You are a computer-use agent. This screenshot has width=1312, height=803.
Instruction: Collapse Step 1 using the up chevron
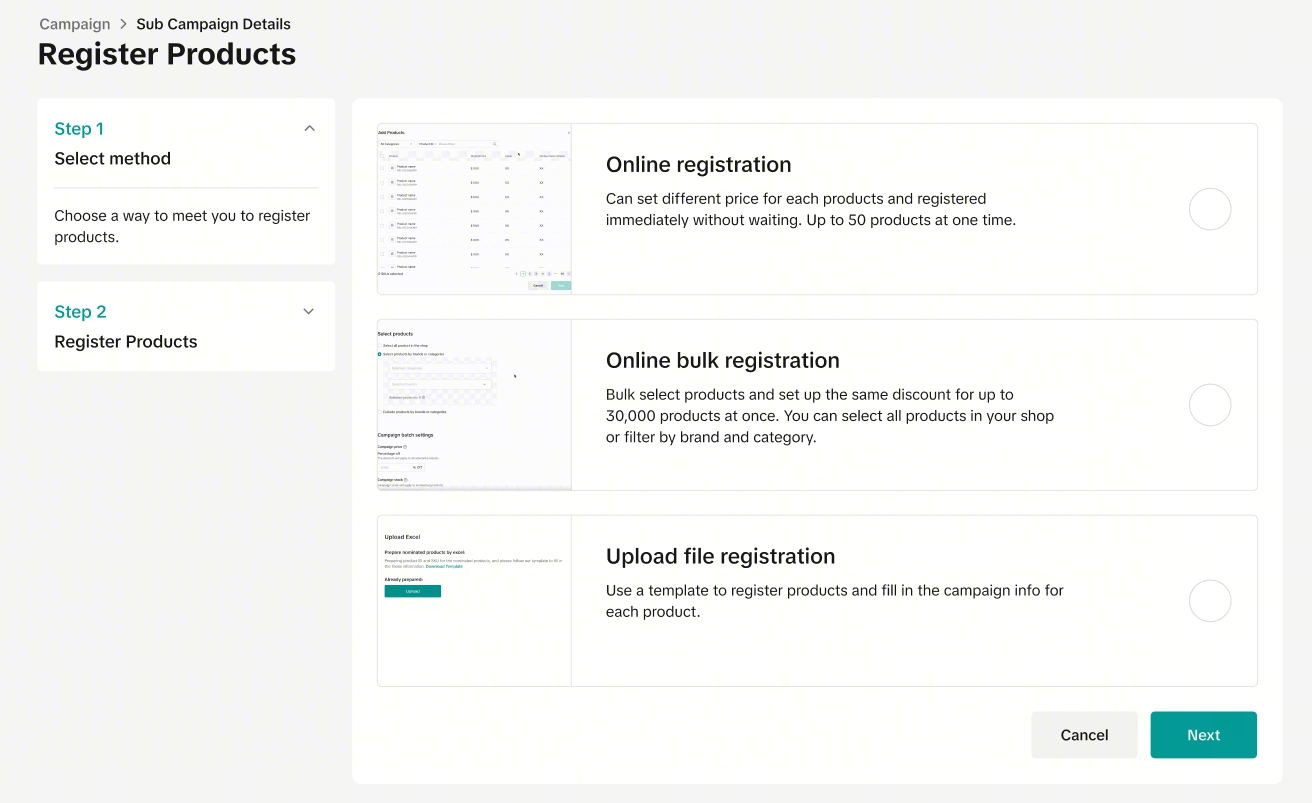[x=309, y=128]
